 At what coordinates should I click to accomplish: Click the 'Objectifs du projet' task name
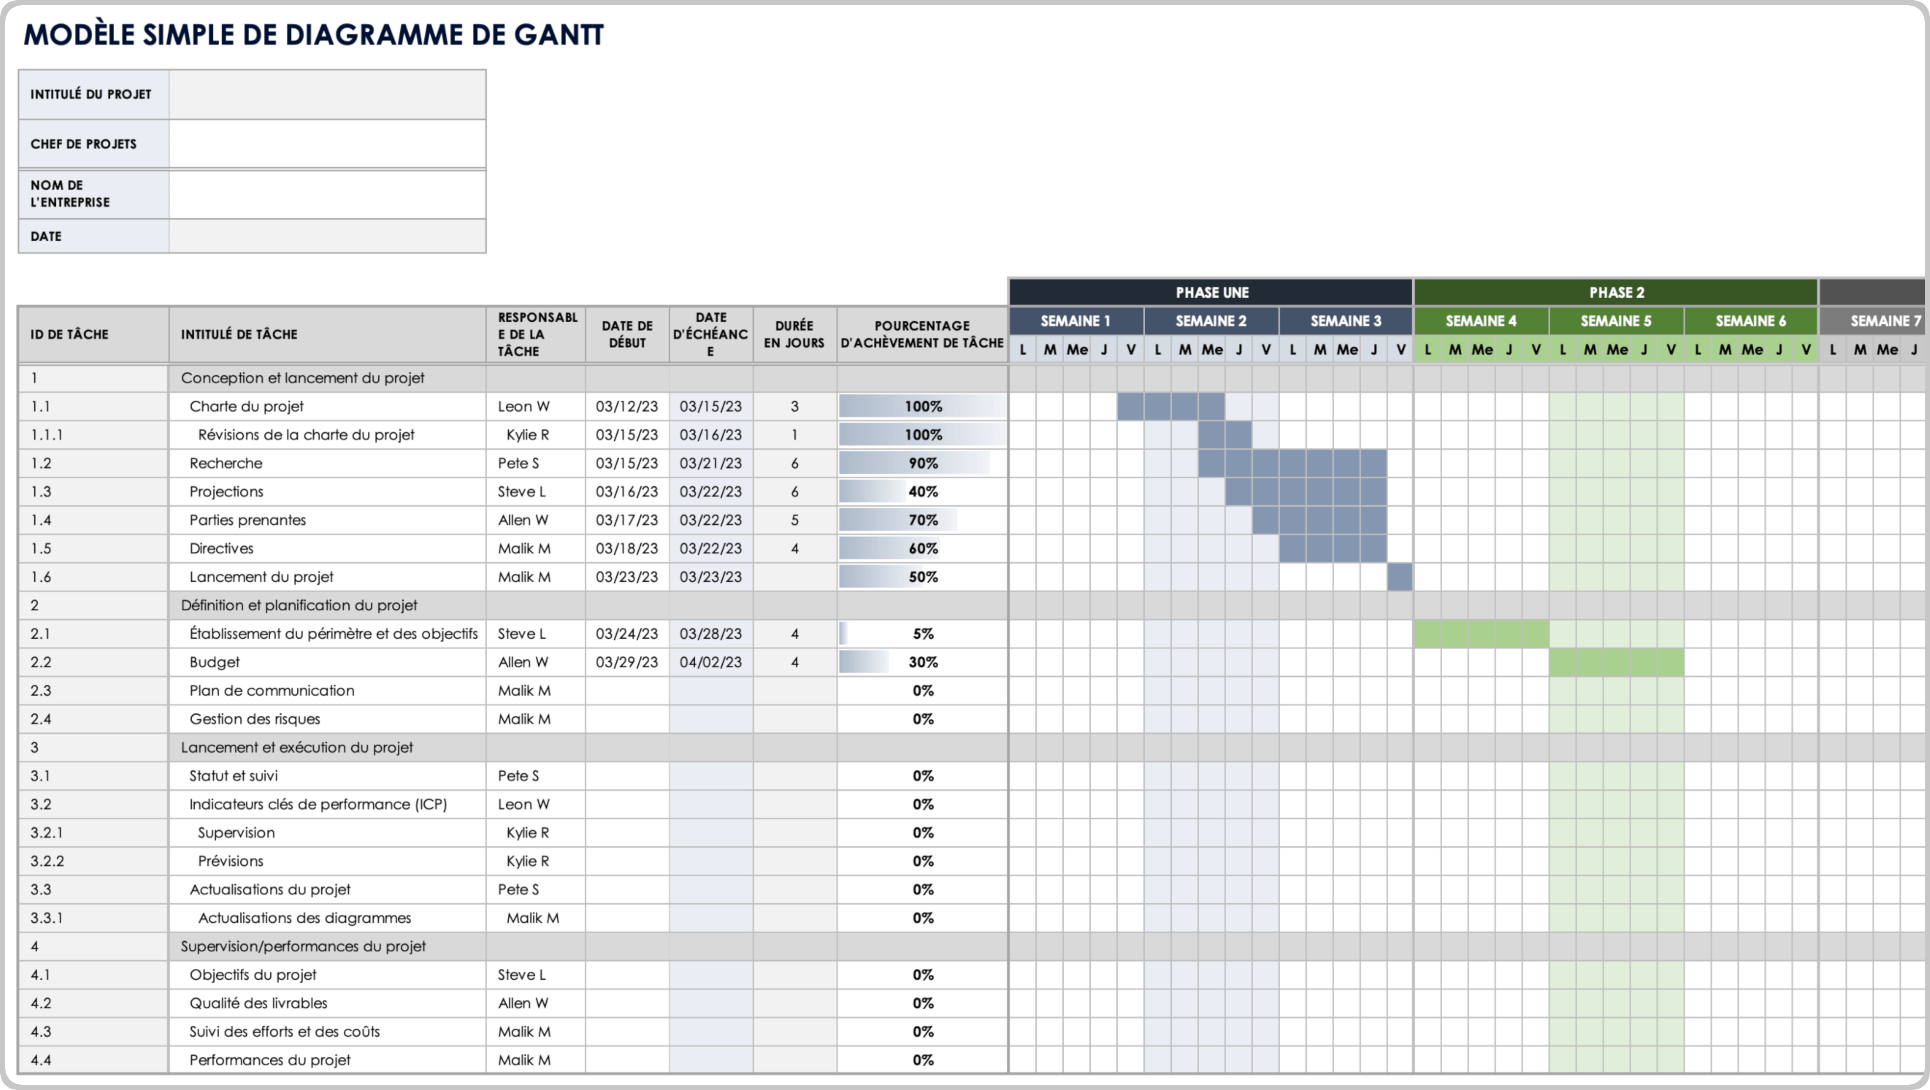point(252,975)
